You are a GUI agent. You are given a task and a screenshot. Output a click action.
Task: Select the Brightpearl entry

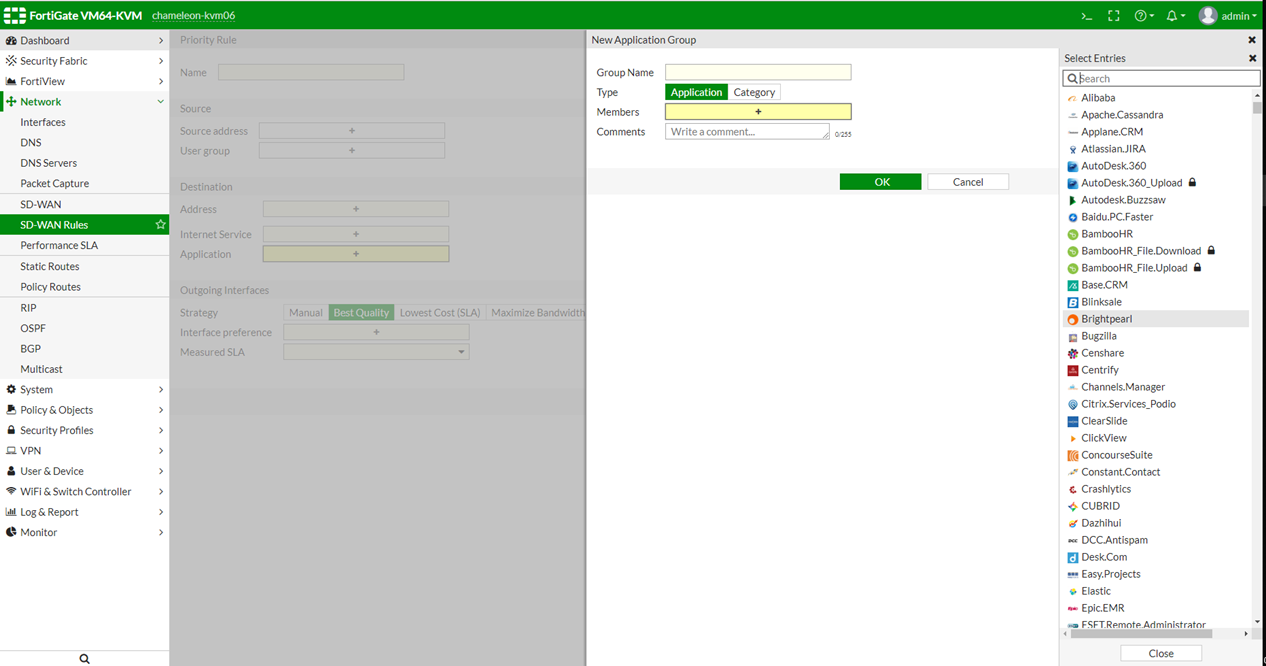tap(1106, 319)
